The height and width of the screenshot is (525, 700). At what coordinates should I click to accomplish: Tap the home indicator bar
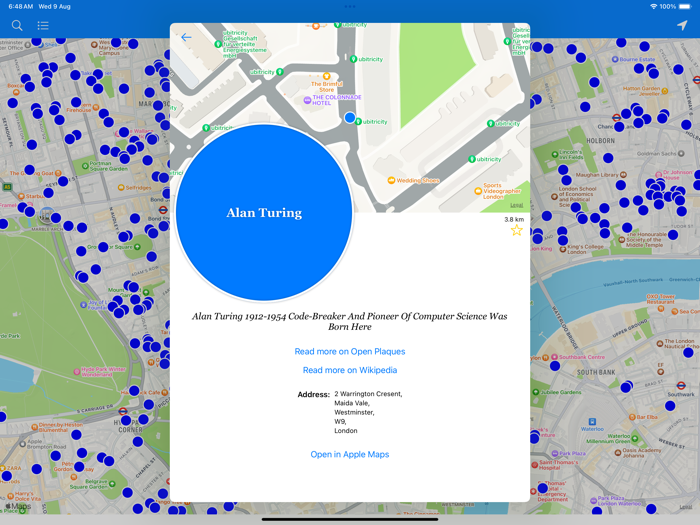[x=350, y=519]
